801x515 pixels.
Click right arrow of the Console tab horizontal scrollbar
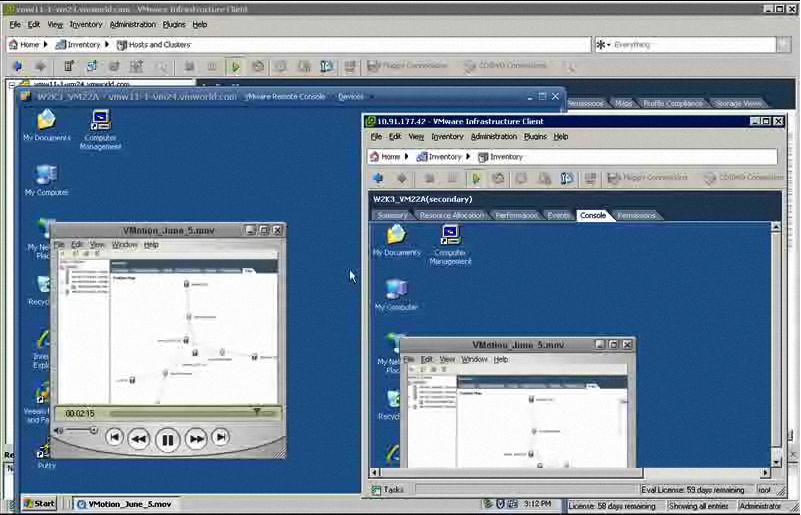(x=766, y=473)
